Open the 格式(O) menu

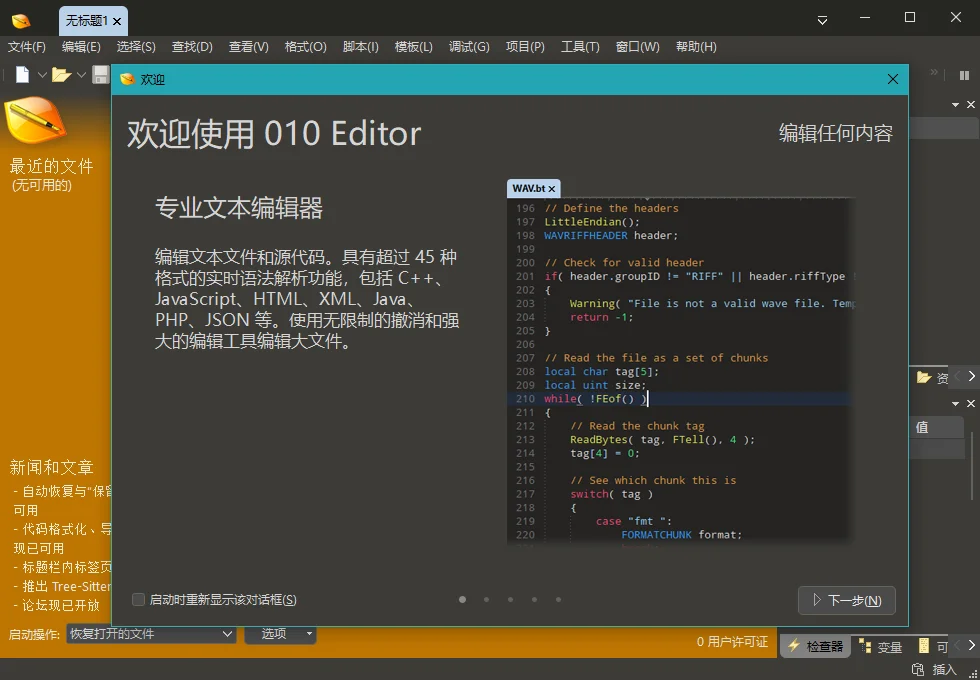tap(306, 47)
